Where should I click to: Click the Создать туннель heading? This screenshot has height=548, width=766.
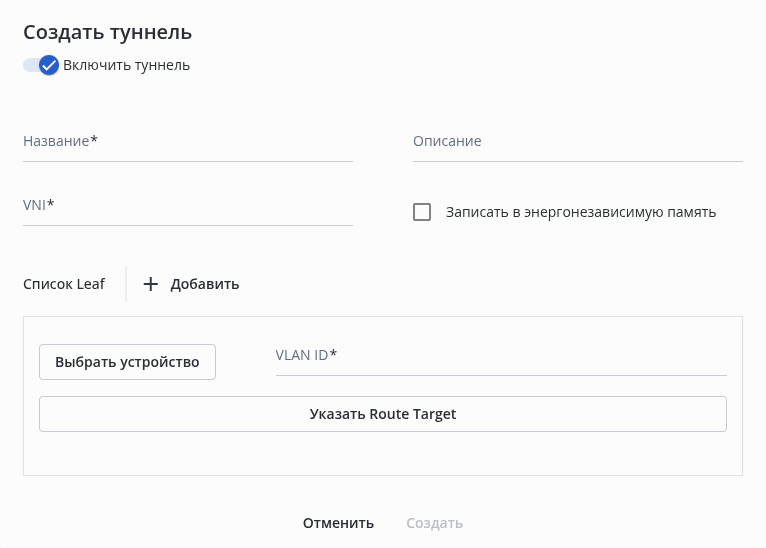click(107, 32)
